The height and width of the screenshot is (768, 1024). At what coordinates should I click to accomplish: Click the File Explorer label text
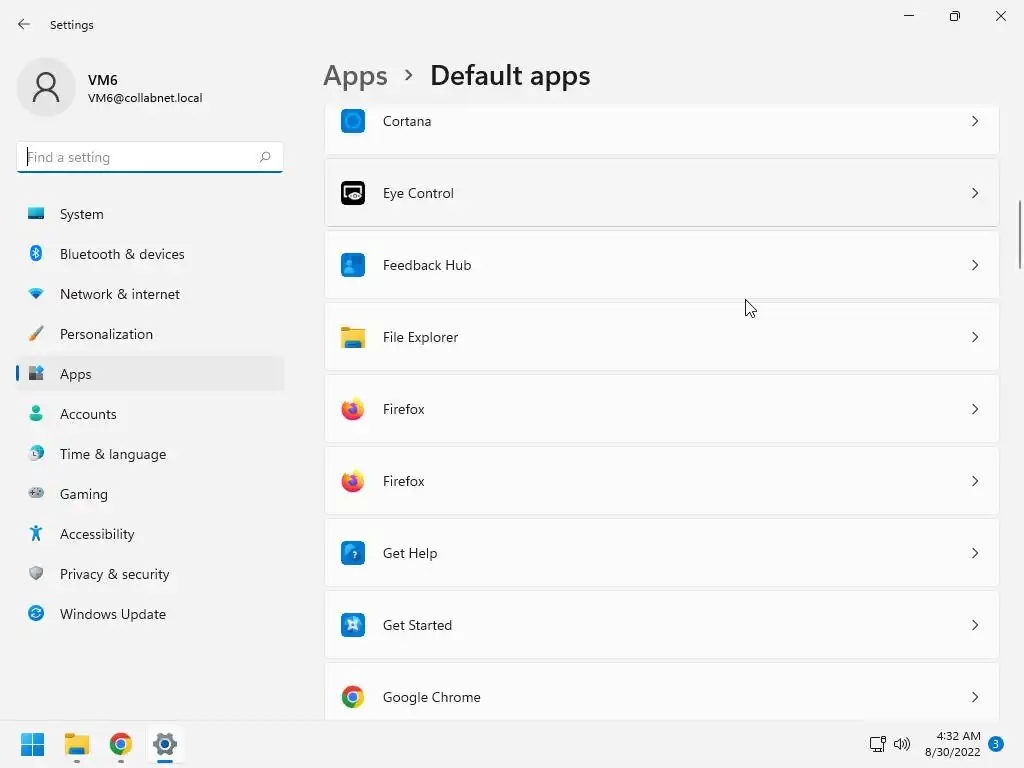[421, 337]
